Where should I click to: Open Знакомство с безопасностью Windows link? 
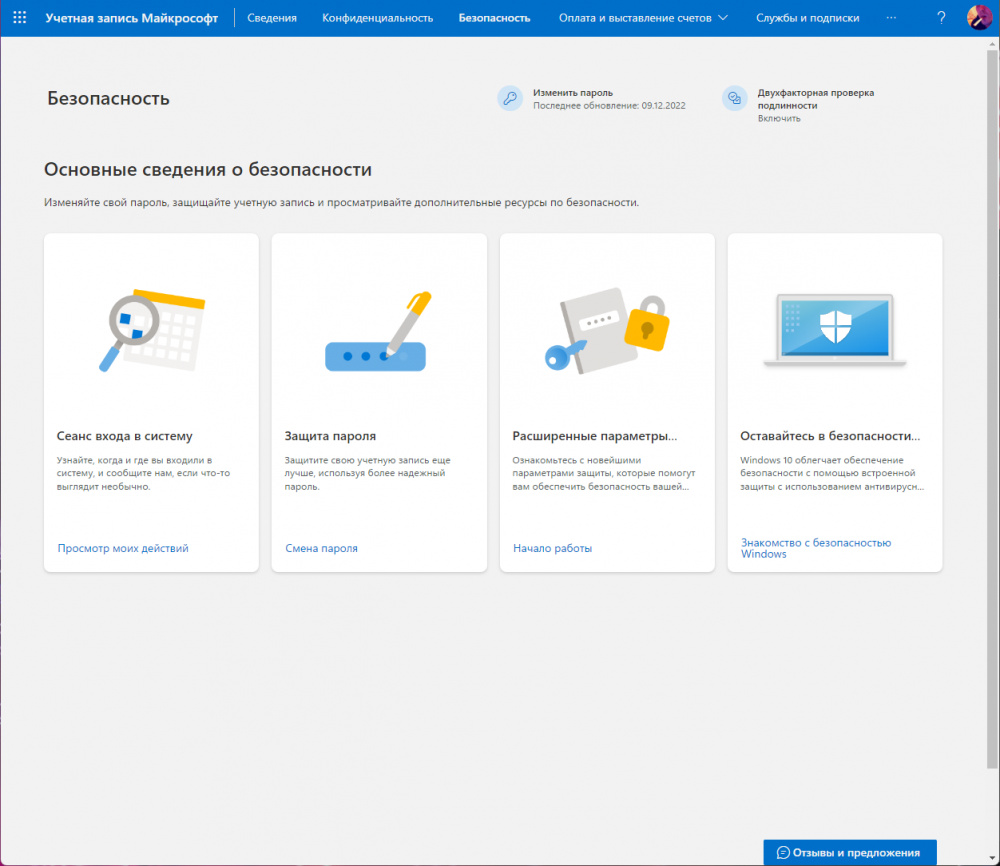[x=815, y=548]
